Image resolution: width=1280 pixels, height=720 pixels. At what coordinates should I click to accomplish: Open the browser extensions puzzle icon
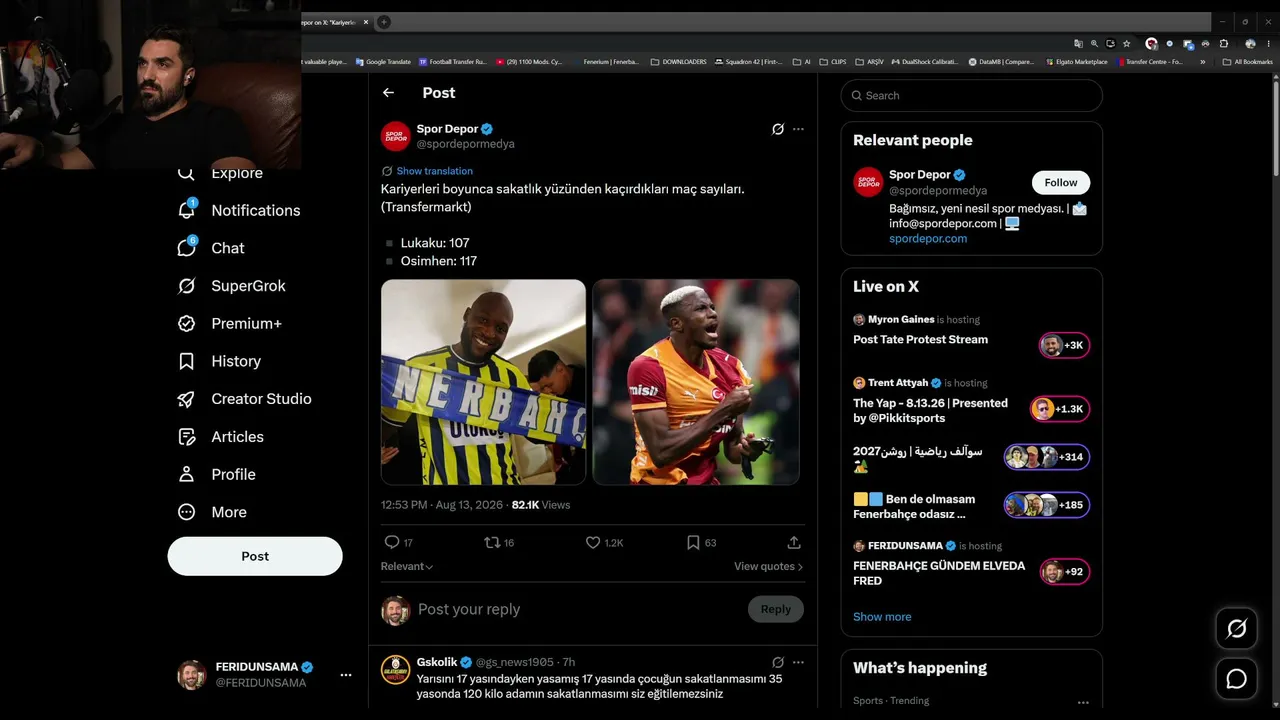pos(1223,44)
